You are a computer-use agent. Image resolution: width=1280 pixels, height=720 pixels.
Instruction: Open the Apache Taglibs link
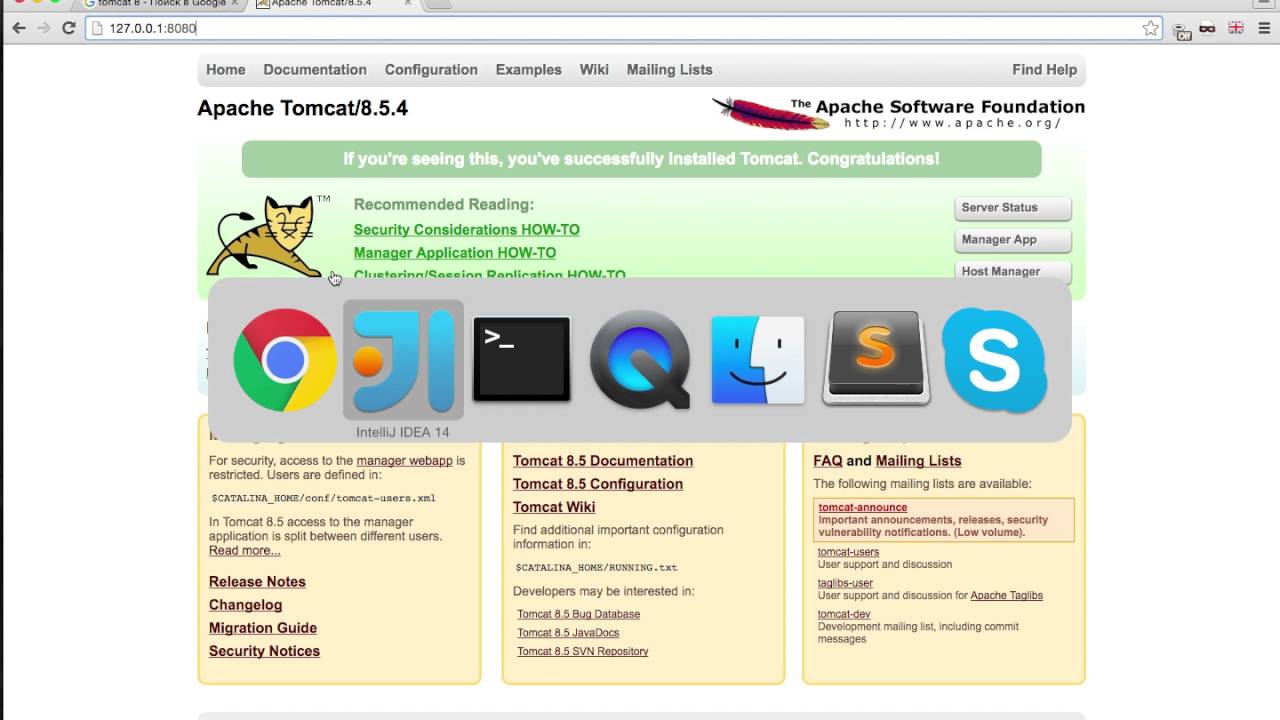coord(1006,596)
